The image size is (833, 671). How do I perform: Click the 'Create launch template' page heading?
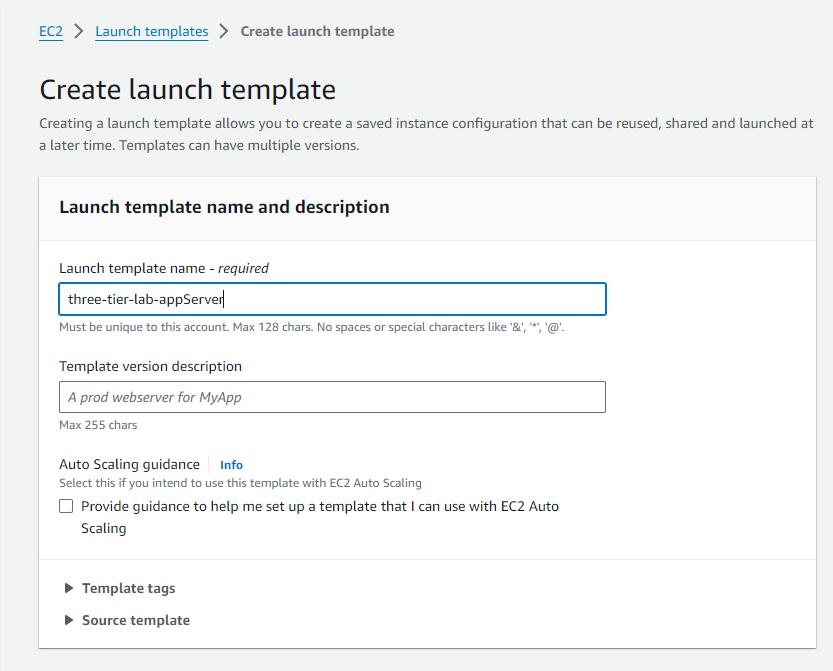(x=187, y=89)
